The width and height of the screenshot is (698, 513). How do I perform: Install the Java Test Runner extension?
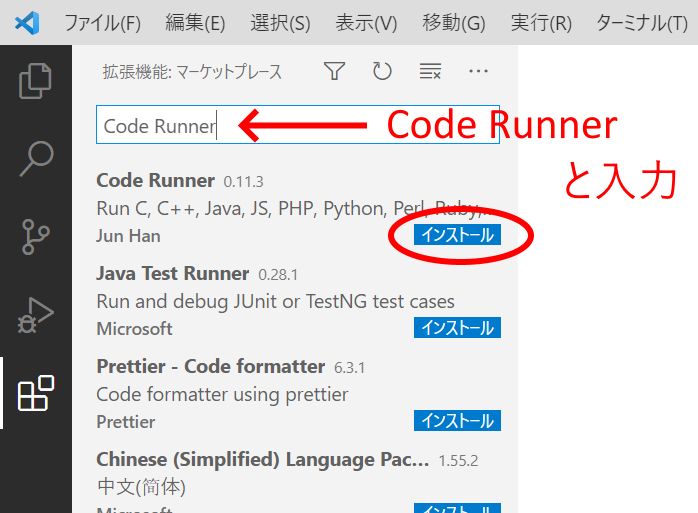pyautogui.click(x=457, y=328)
